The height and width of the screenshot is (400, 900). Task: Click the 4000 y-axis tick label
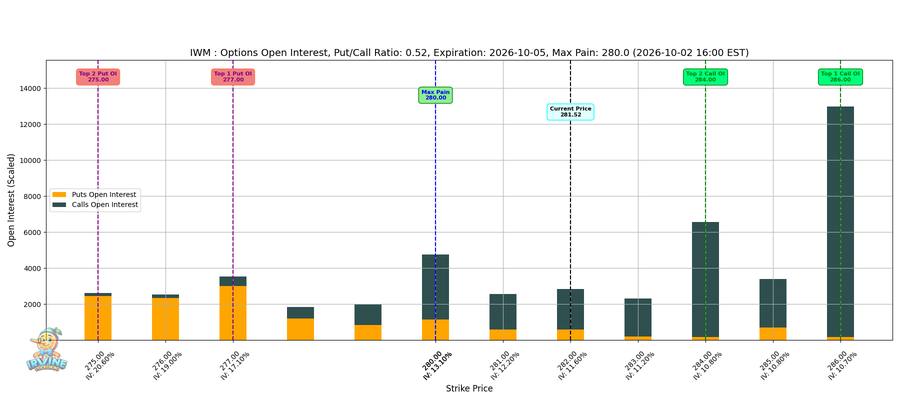tap(32, 269)
